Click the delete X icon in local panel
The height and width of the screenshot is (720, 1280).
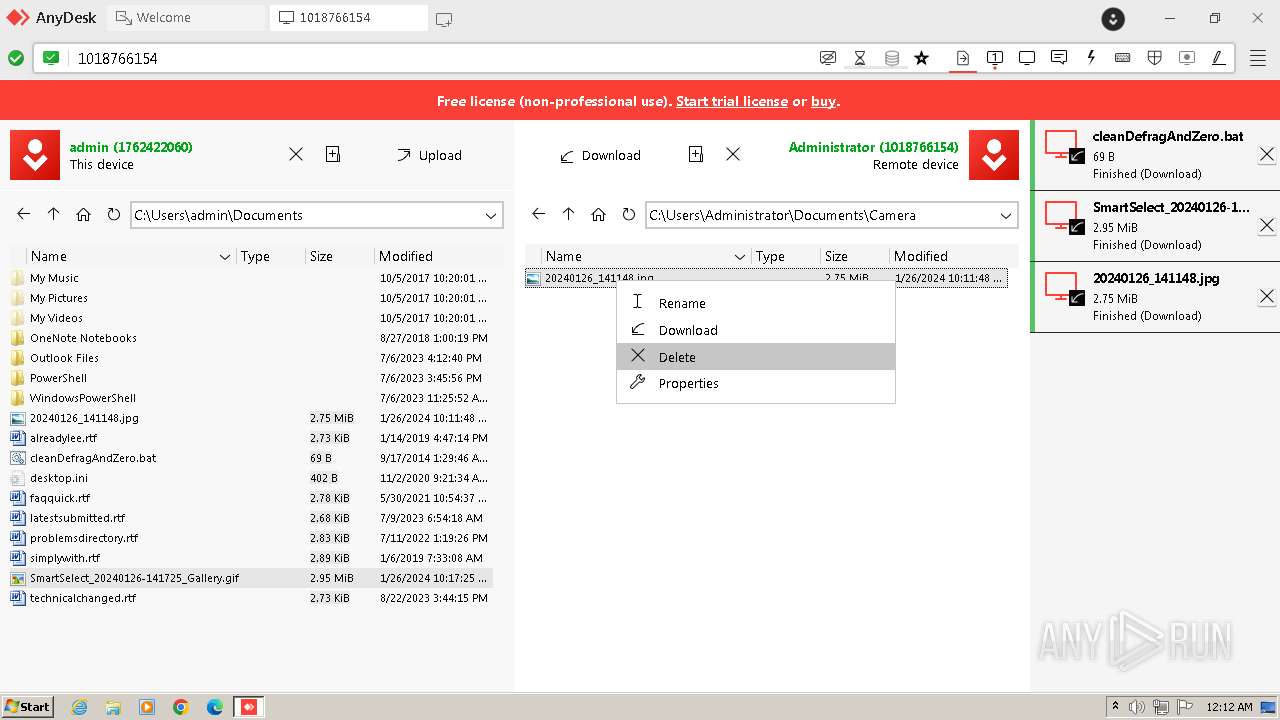click(296, 154)
